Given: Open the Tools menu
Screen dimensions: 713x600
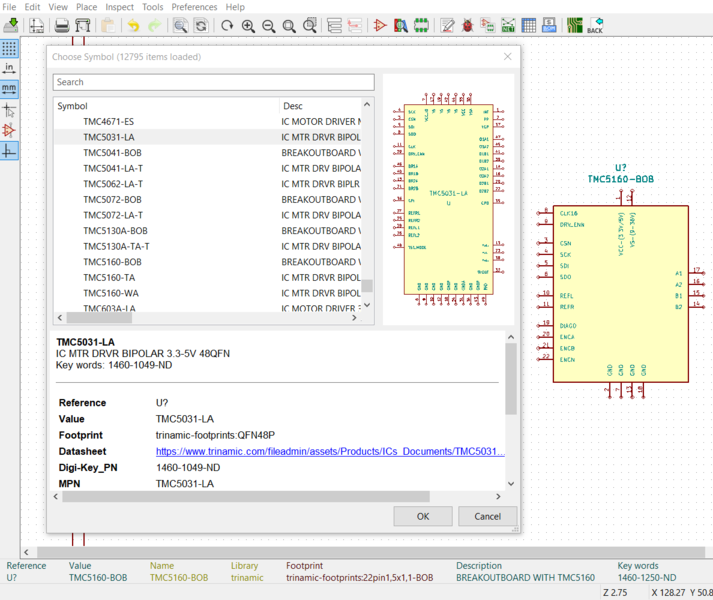Looking at the screenshot, I should (x=152, y=7).
